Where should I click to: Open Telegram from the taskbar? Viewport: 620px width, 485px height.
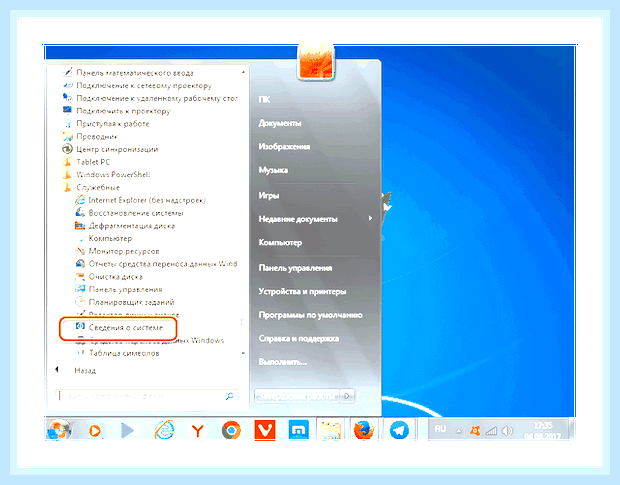click(x=399, y=430)
